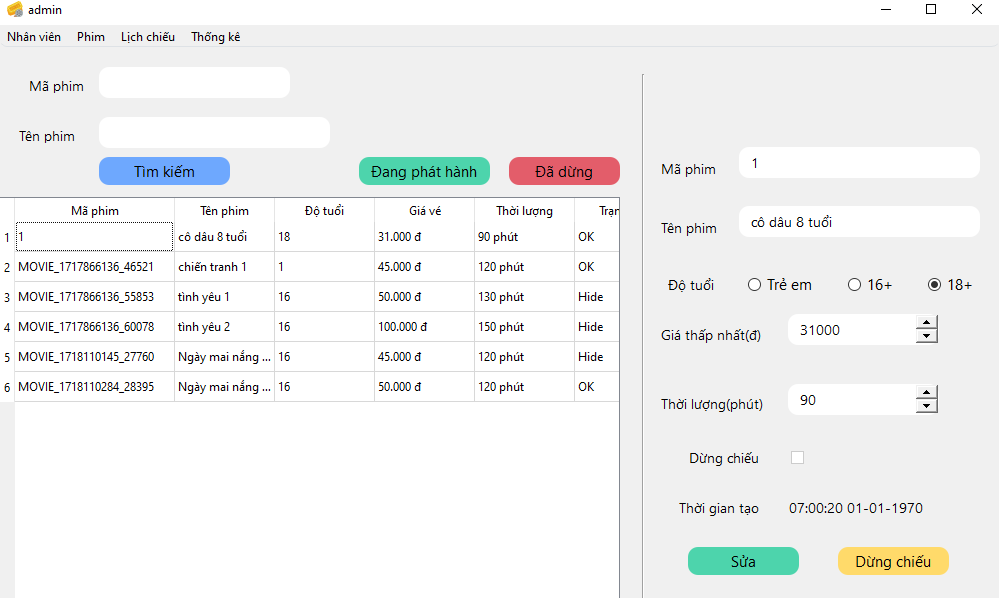Click the OK status in chiến tranh 1 row
Screen dimensions: 999x598
(596, 267)
